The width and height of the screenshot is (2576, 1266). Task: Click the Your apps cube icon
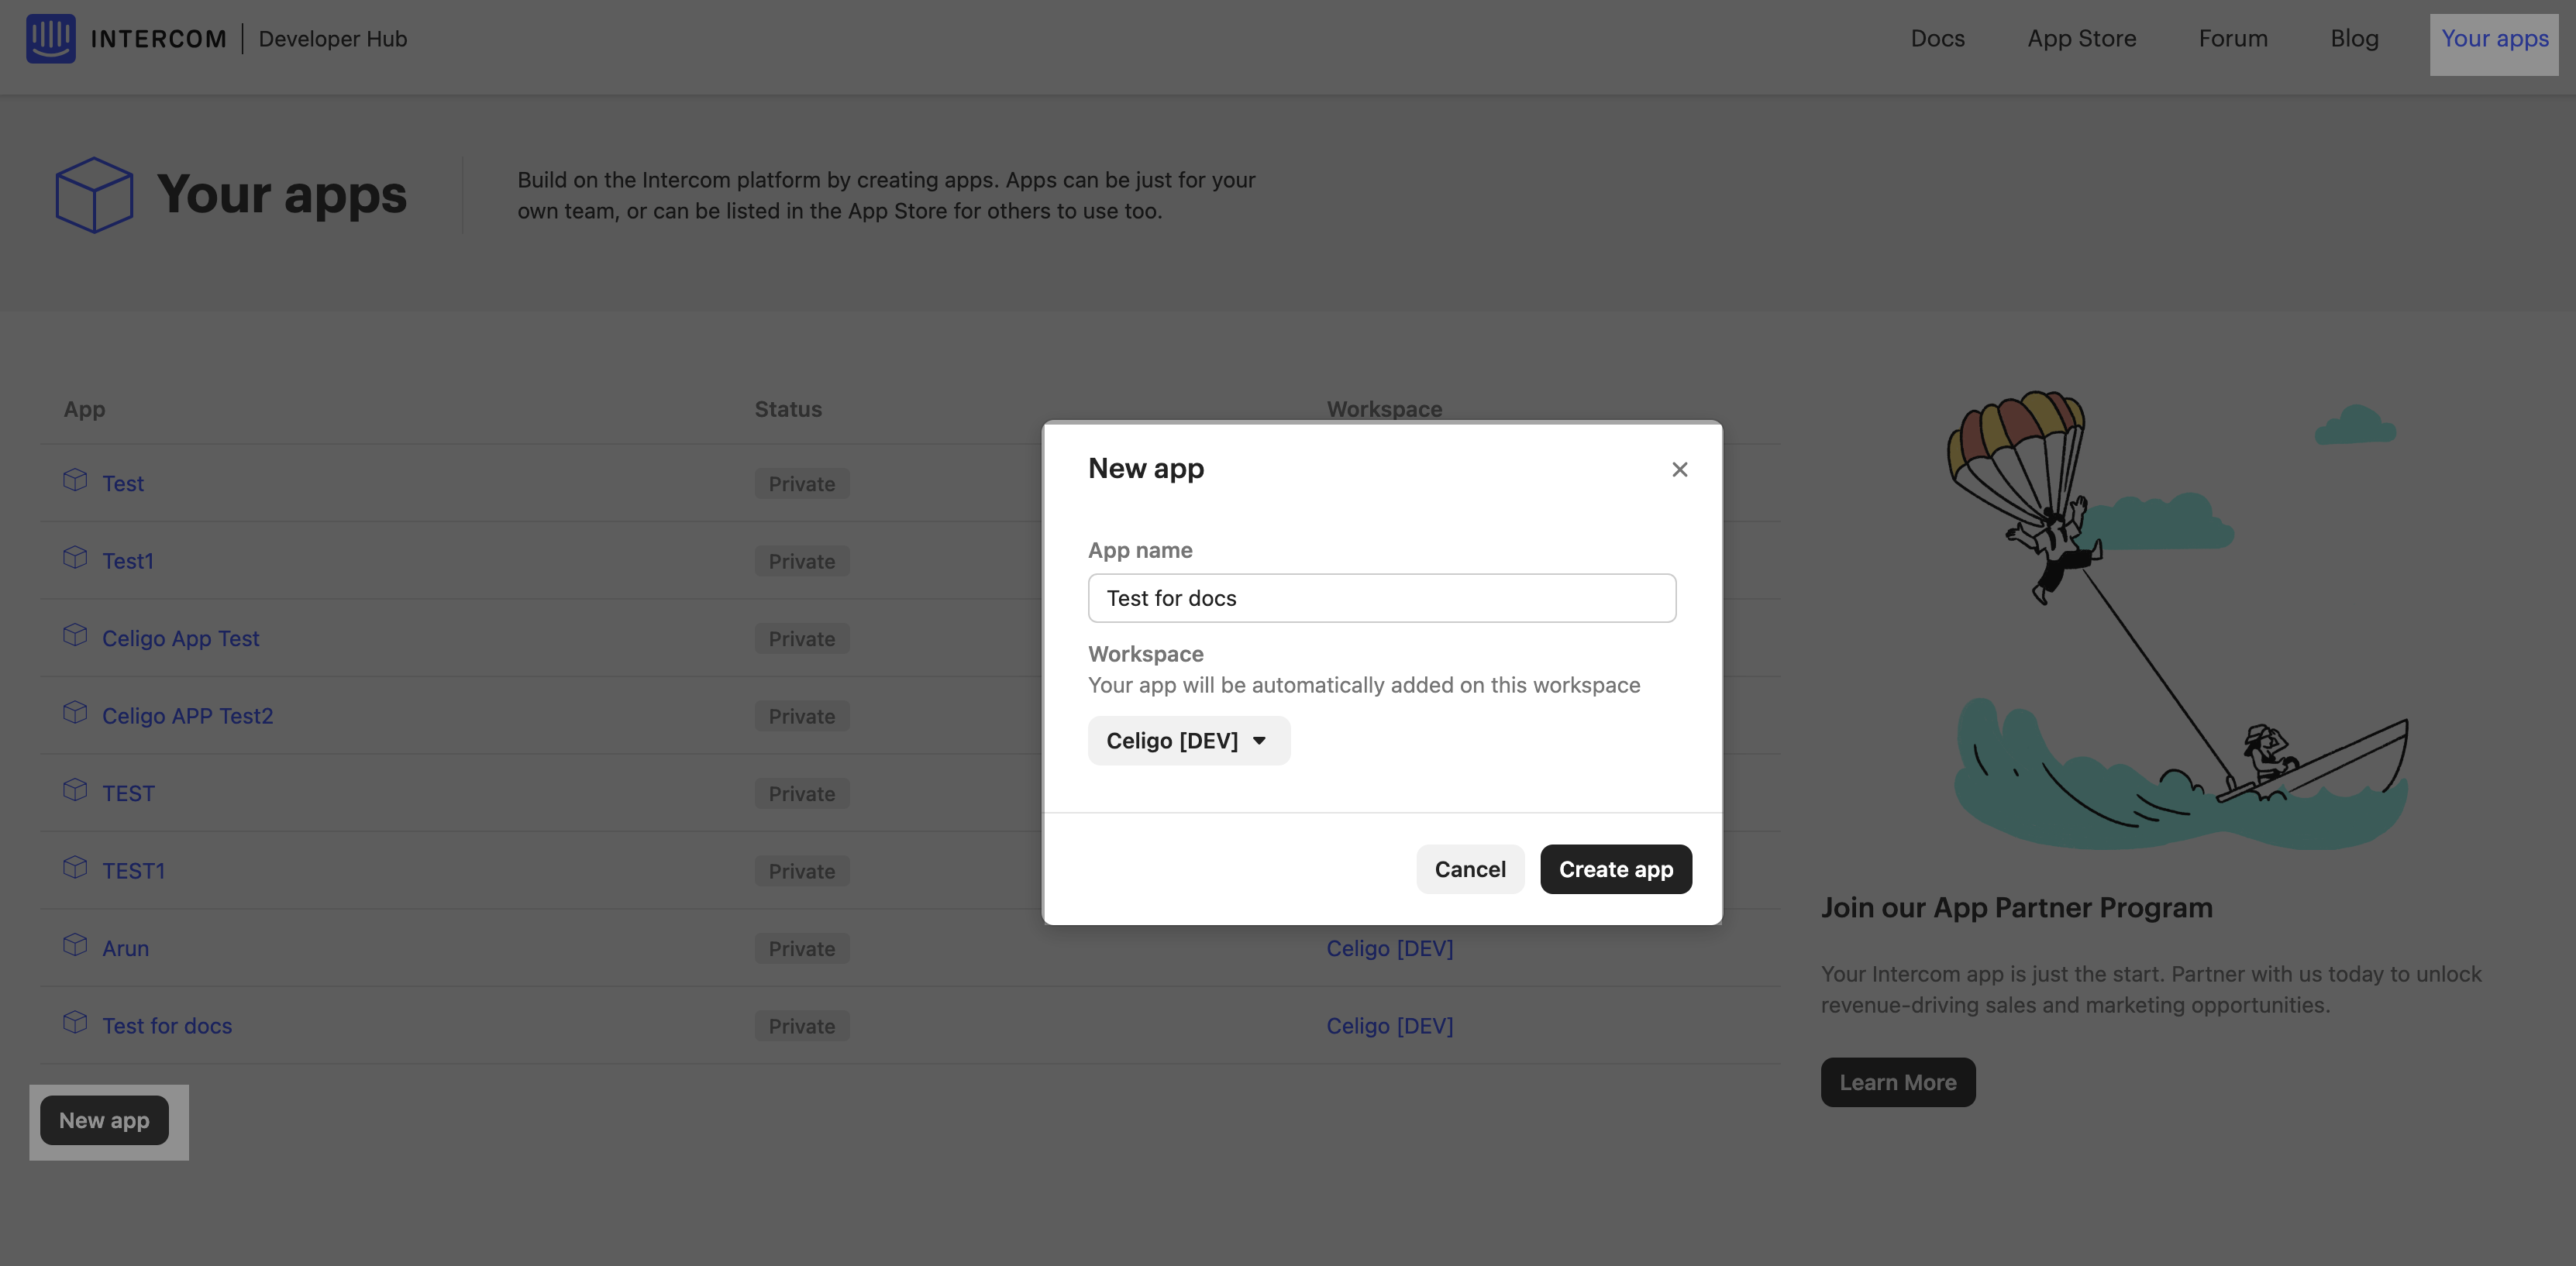tap(94, 194)
